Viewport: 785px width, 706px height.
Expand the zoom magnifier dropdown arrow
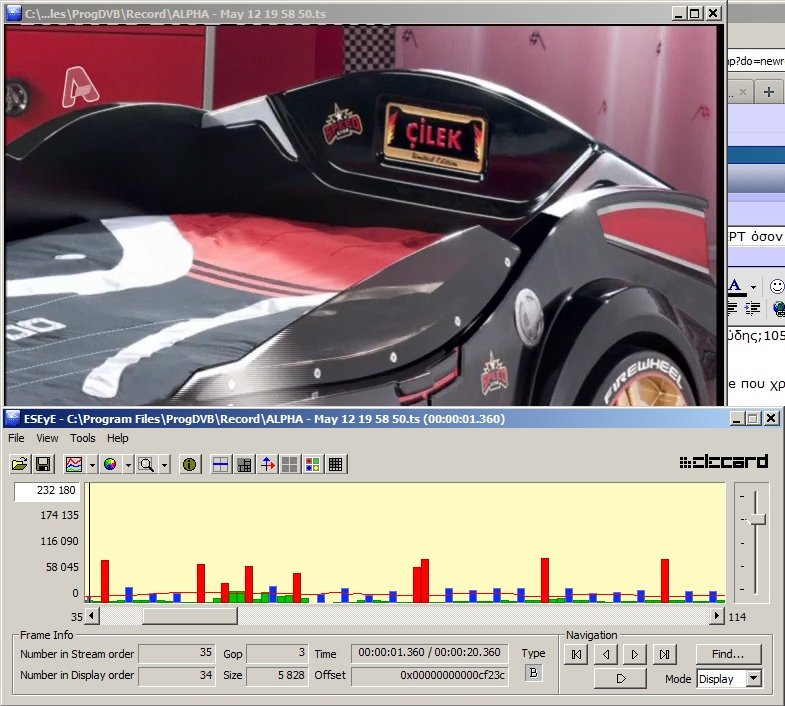(x=165, y=465)
